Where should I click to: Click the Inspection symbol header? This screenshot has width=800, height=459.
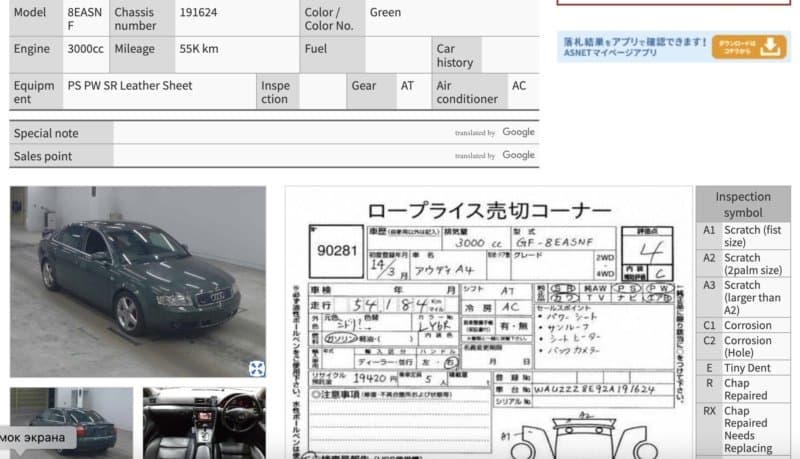pos(743,204)
